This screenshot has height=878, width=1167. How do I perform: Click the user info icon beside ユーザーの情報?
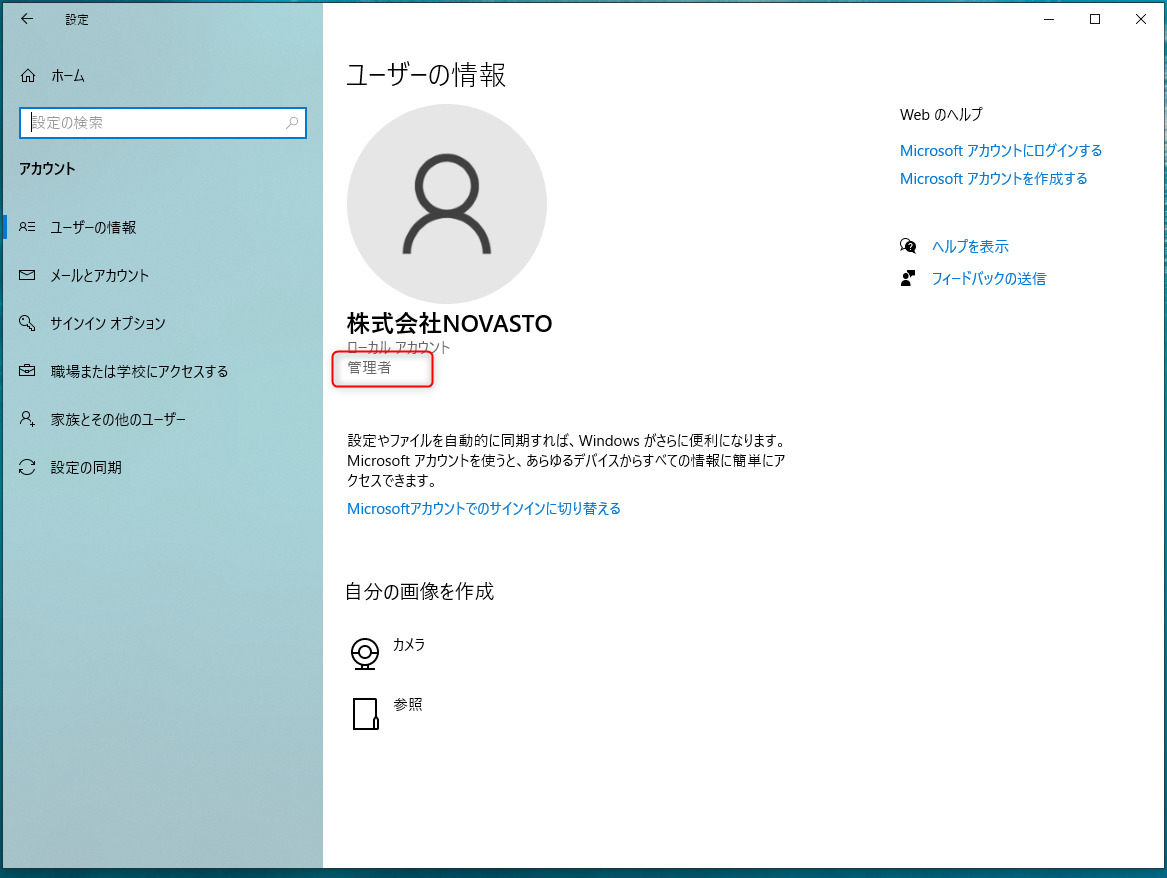(x=27, y=227)
